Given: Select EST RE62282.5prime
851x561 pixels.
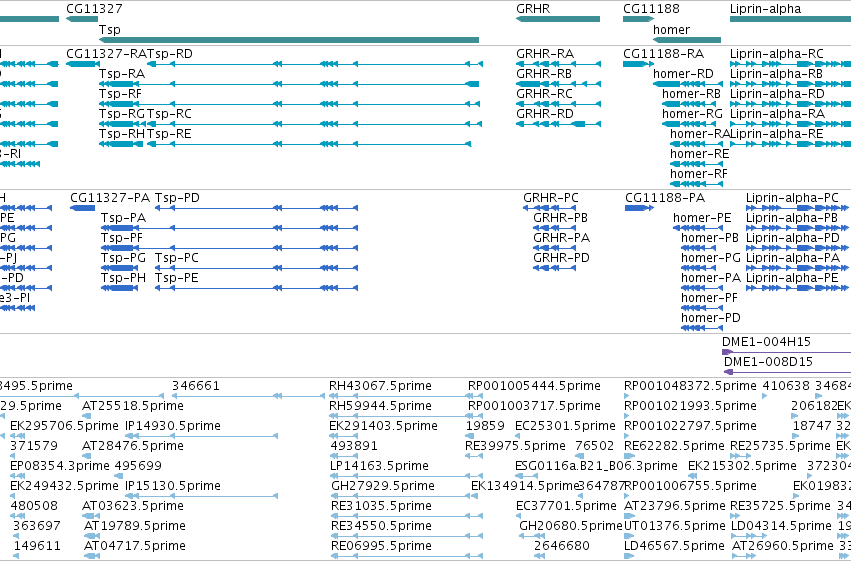Looking at the screenshot, I should coord(674,447).
